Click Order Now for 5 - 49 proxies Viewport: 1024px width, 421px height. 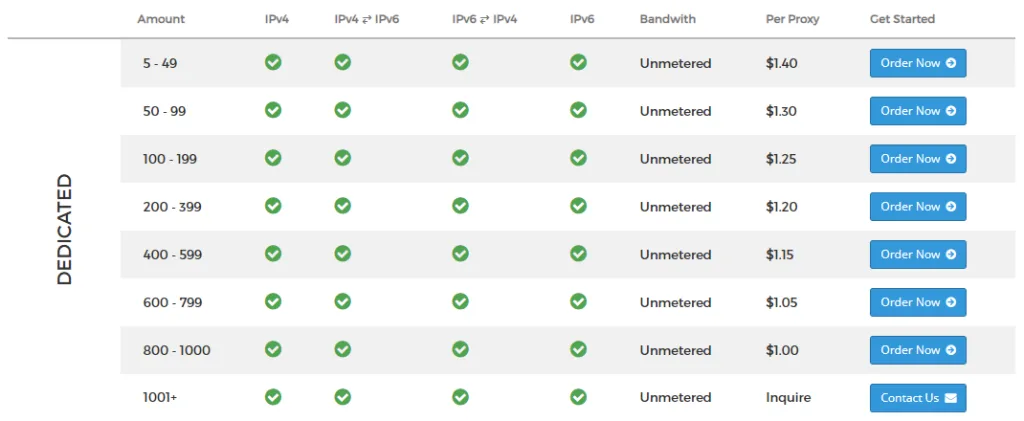[917, 63]
